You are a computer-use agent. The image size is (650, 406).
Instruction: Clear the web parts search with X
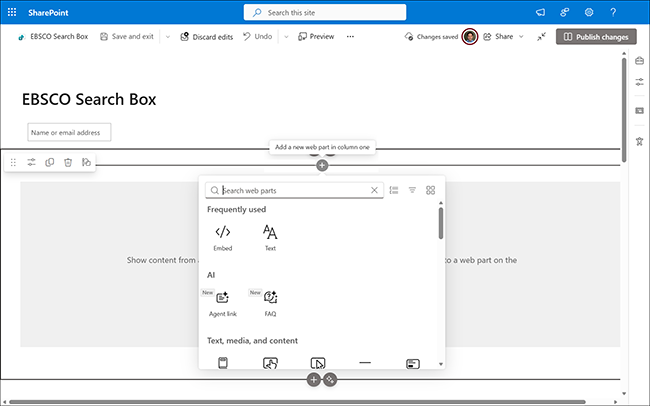point(374,190)
